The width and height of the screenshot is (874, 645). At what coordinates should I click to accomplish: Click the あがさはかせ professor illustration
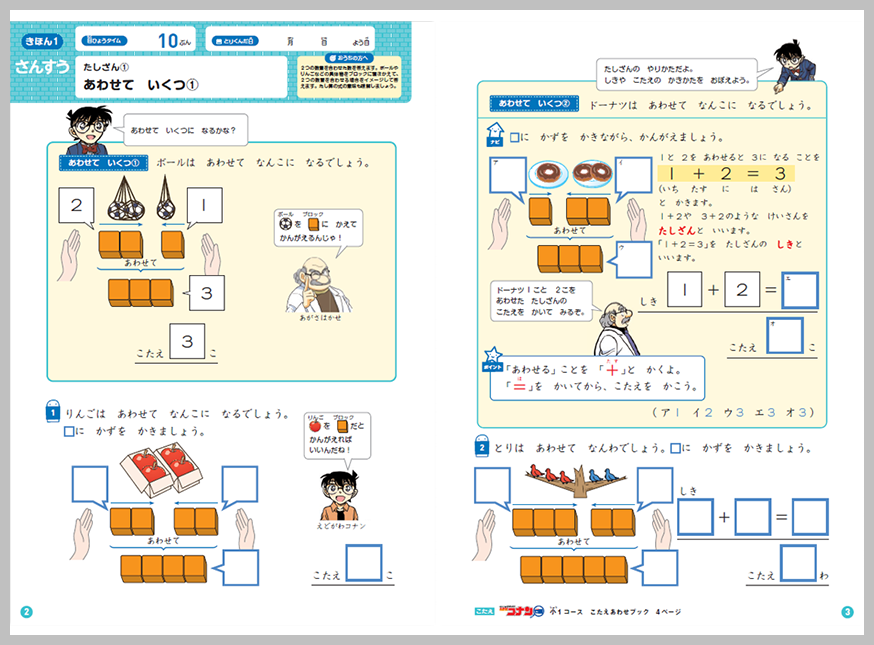[x=318, y=285]
